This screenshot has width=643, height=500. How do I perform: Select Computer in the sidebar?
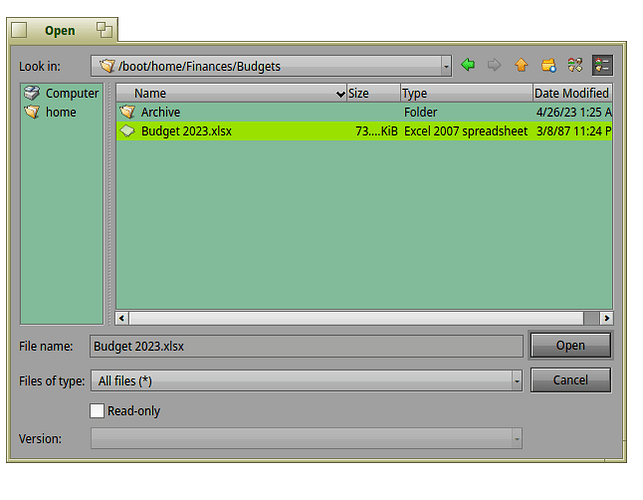pyautogui.click(x=62, y=93)
